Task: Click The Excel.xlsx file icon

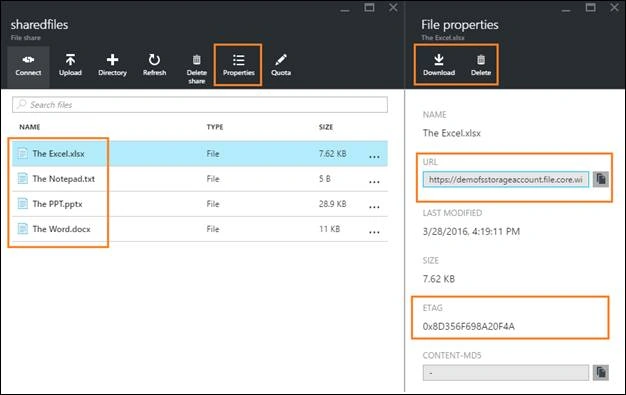Action: click(23, 153)
